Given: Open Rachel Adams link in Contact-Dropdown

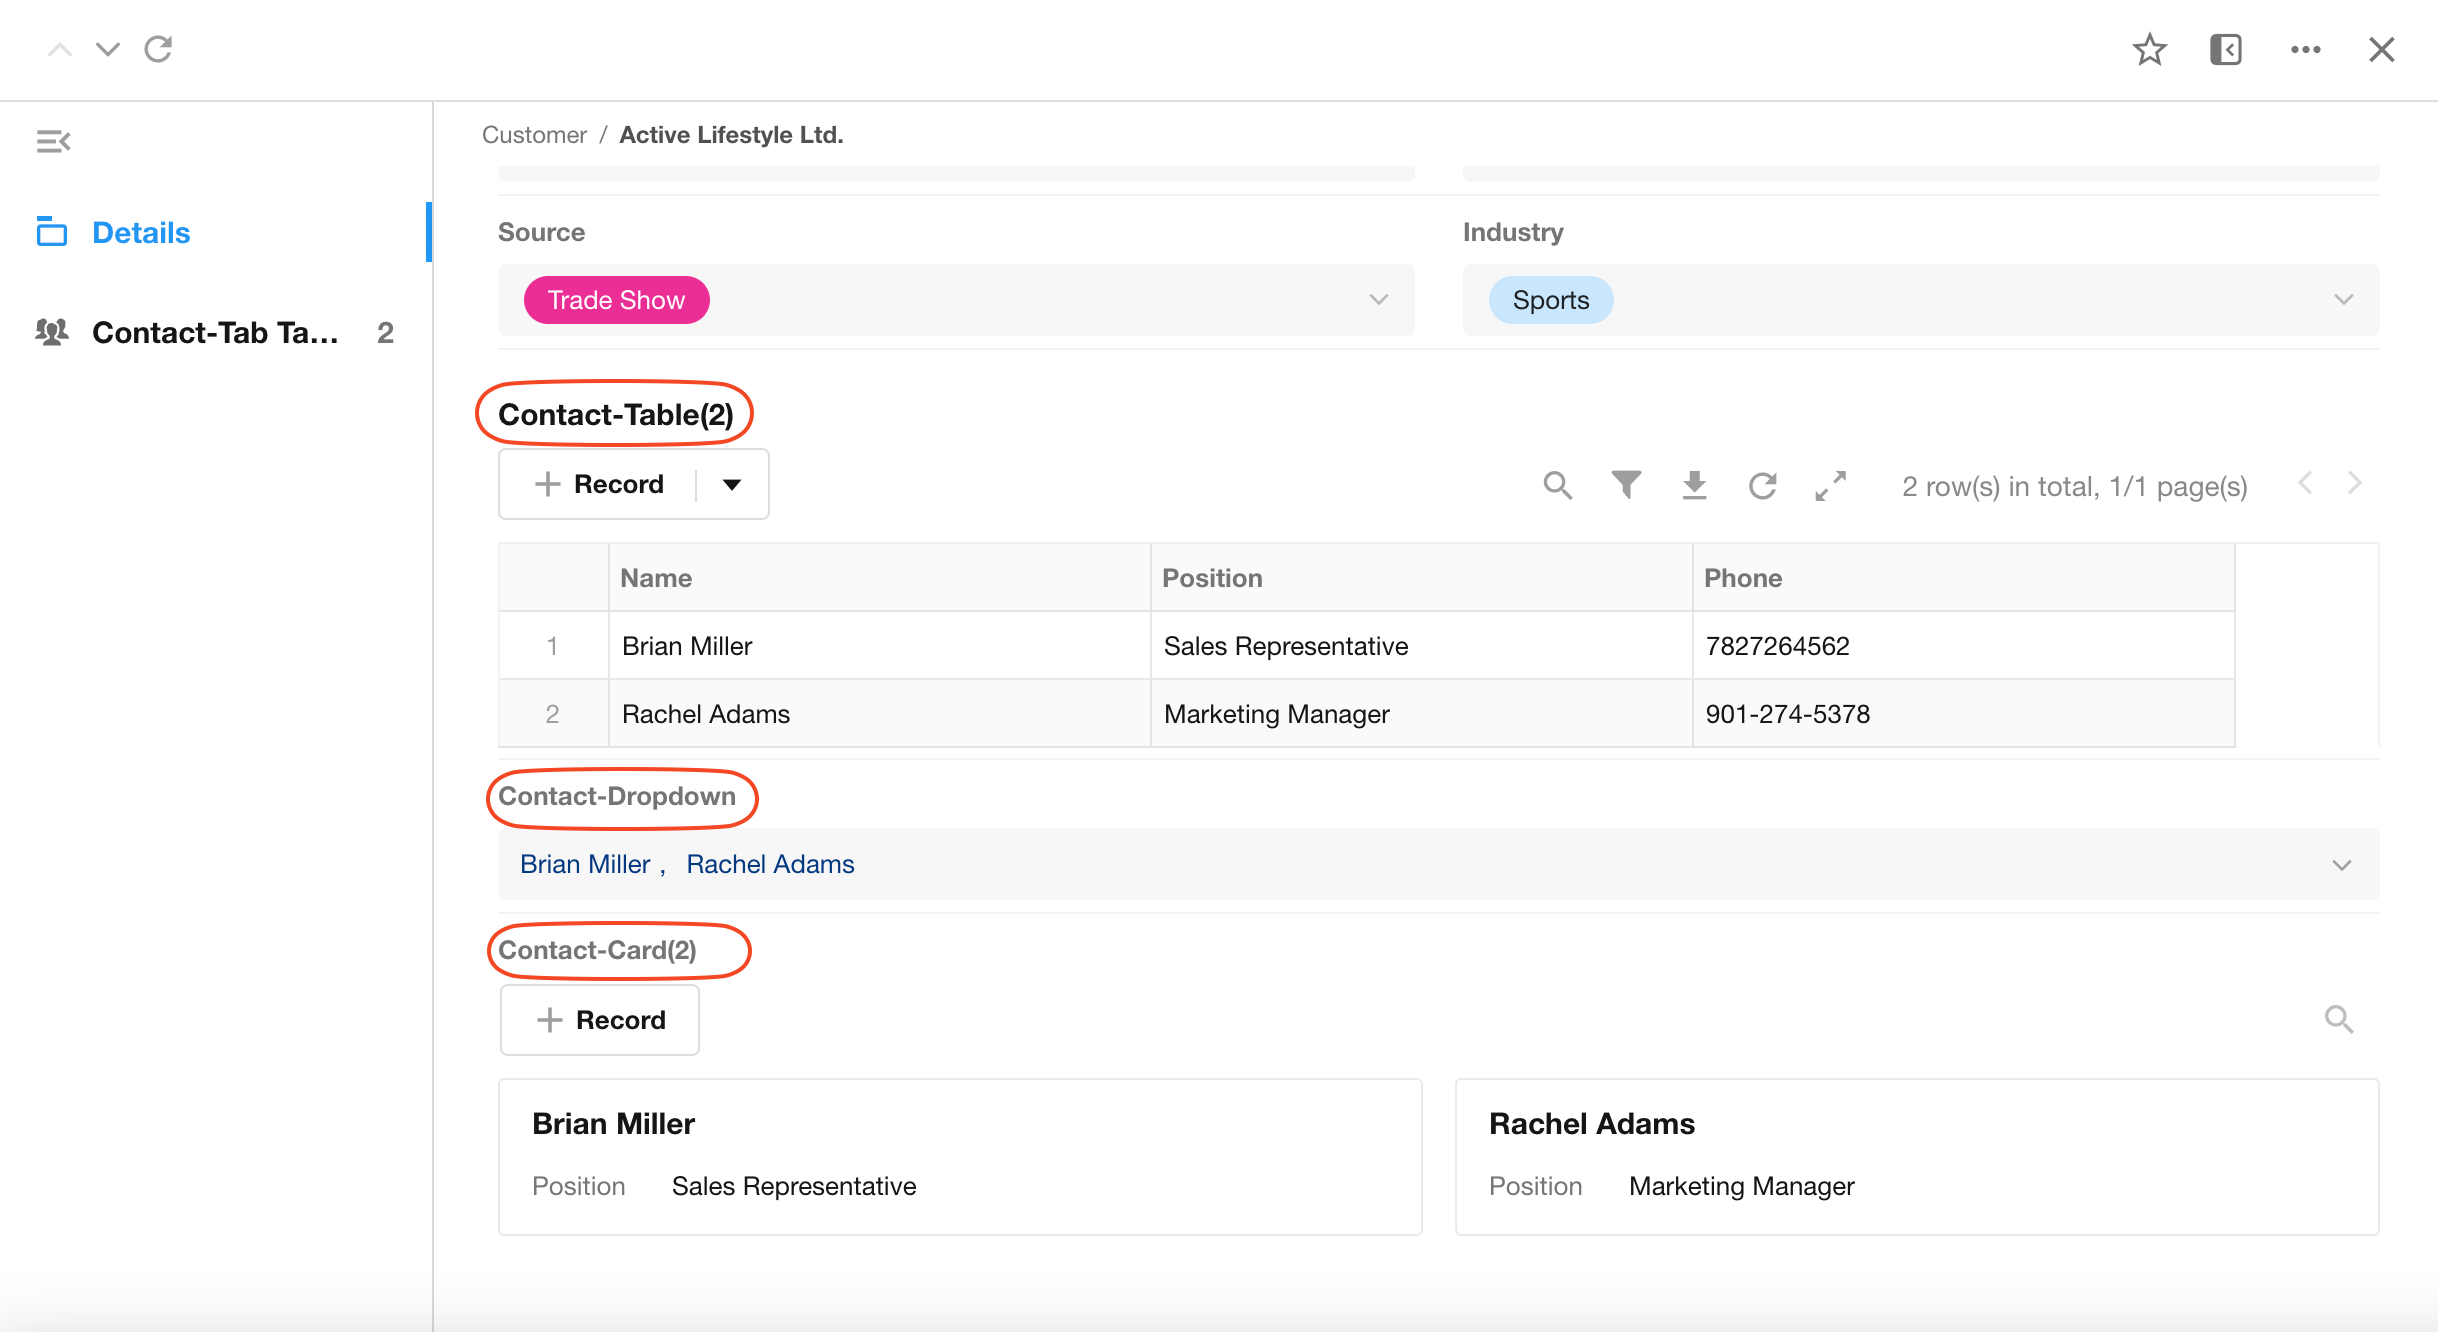Looking at the screenshot, I should coord(770,865).
